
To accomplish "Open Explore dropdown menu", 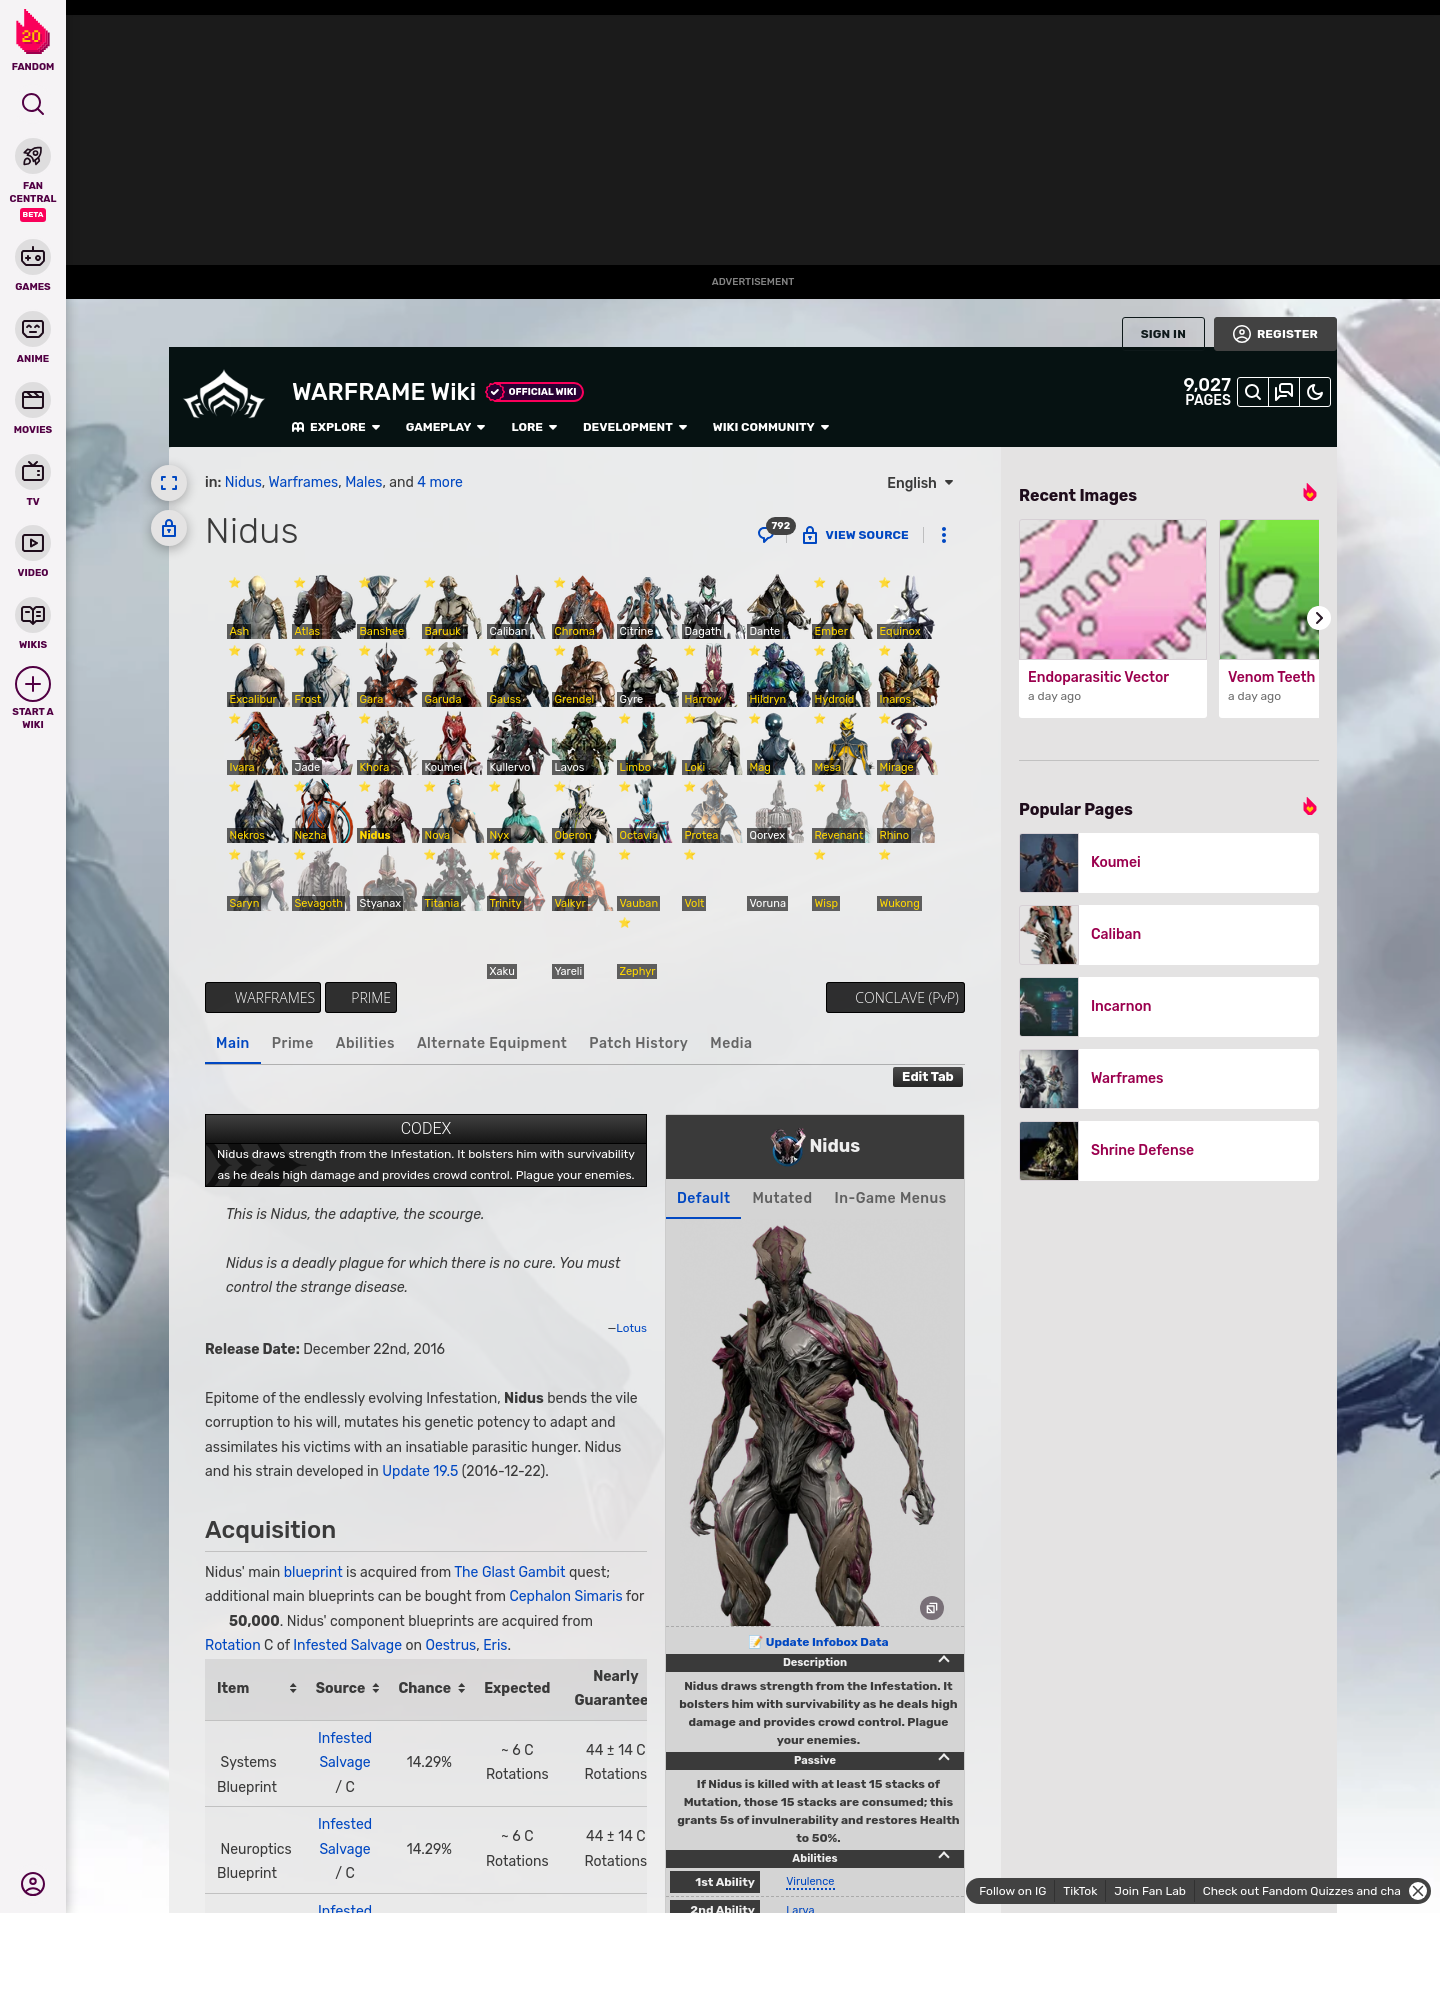I will 336,427.
